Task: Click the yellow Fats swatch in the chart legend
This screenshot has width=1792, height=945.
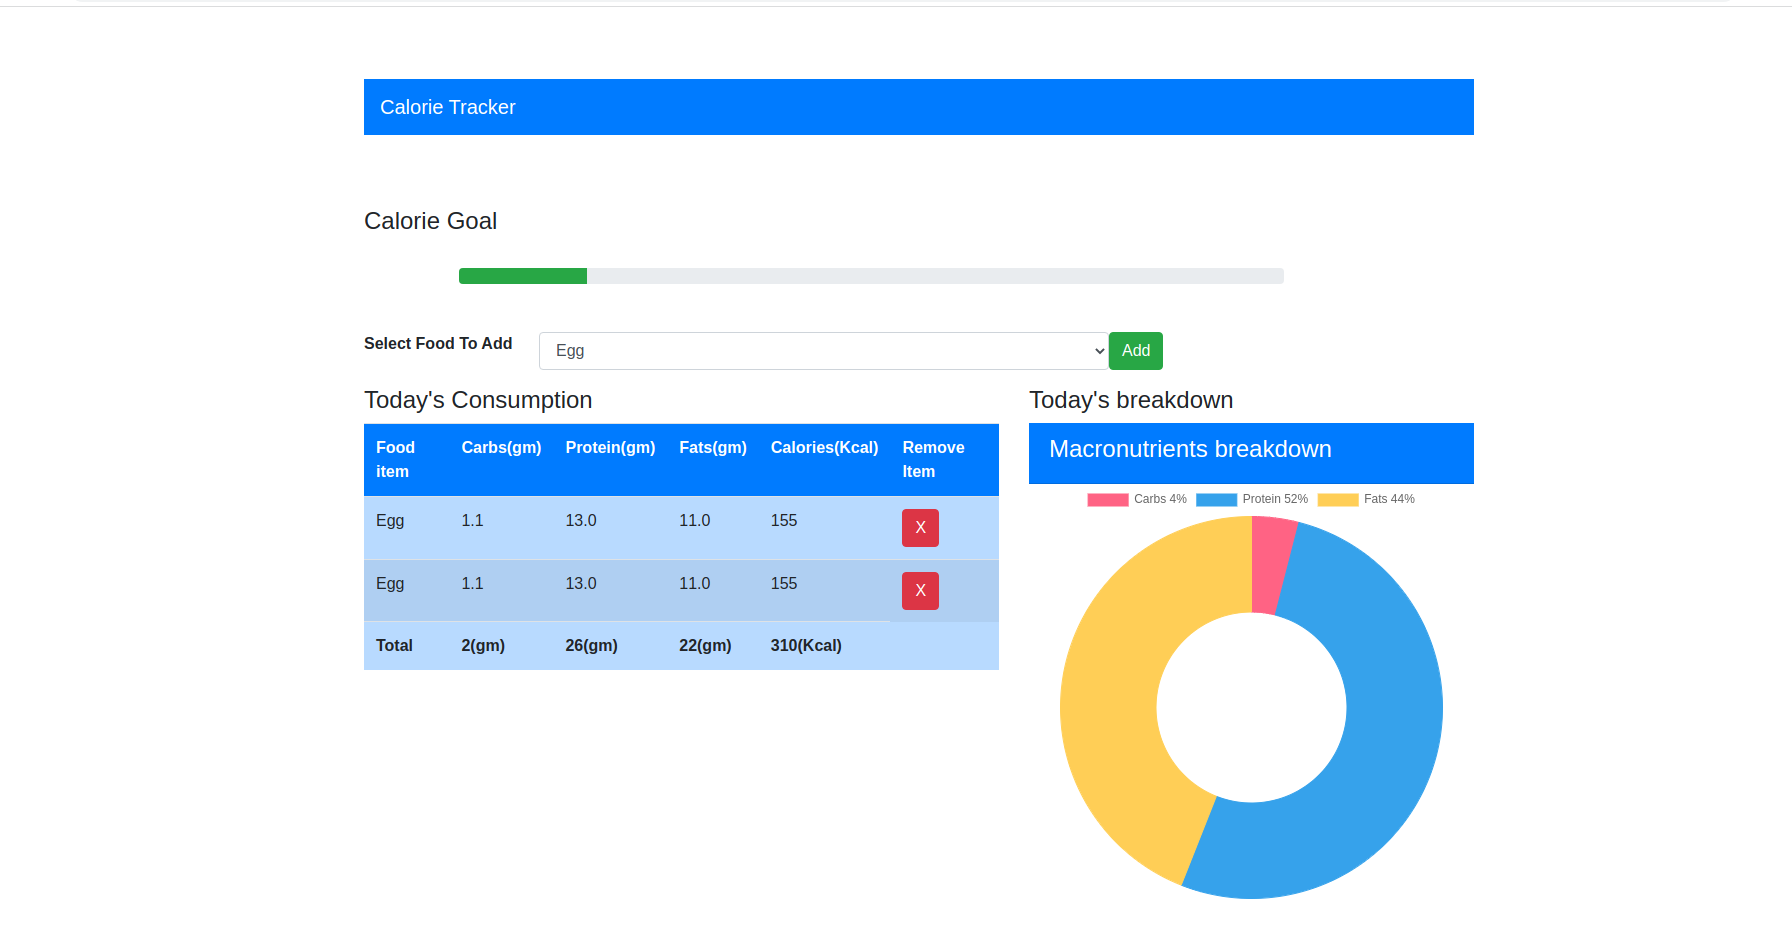Action: (1337, 498)
